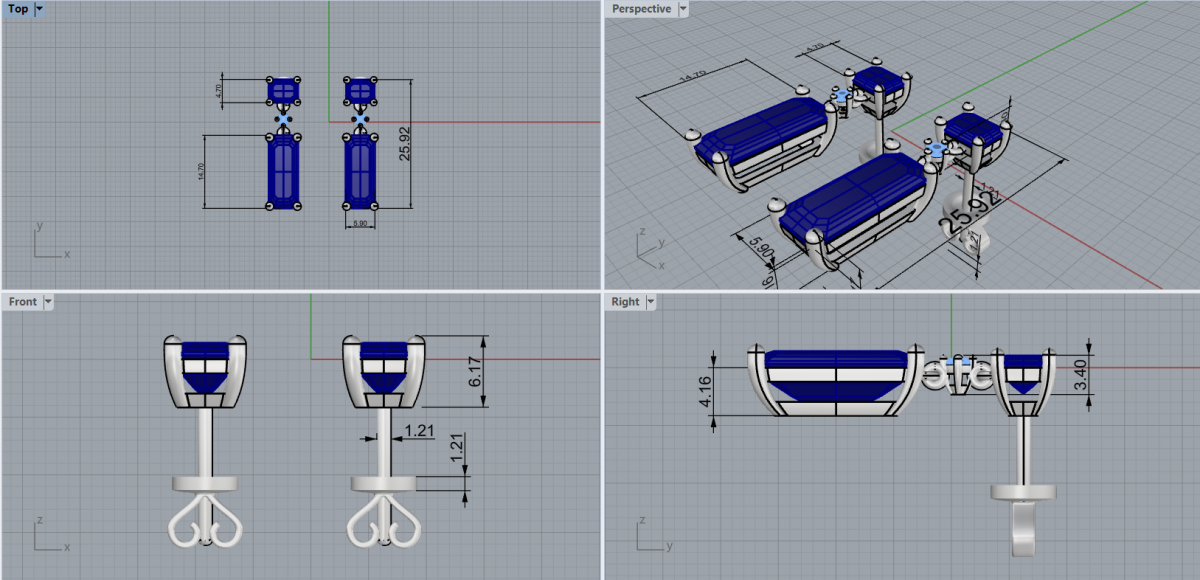Activate the Top viewport title label
The image size is (1200, 580).
[x=18, y=9]
